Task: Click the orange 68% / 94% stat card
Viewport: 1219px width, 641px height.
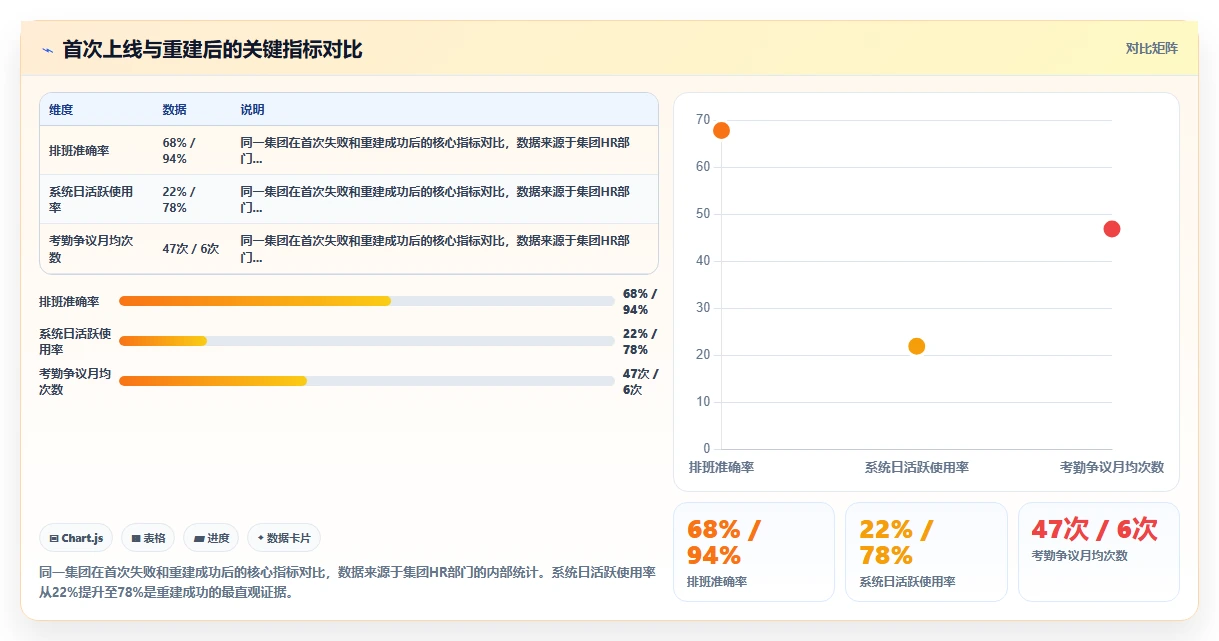Action: click(754, 552)
